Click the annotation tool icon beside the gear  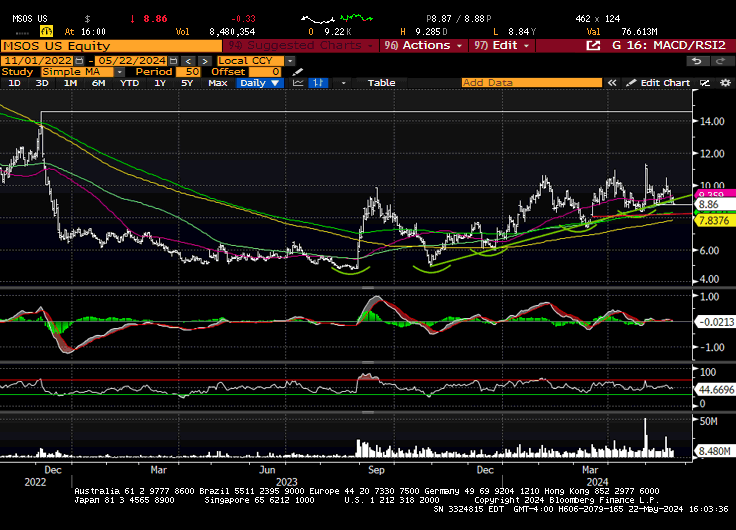point(705,83)
